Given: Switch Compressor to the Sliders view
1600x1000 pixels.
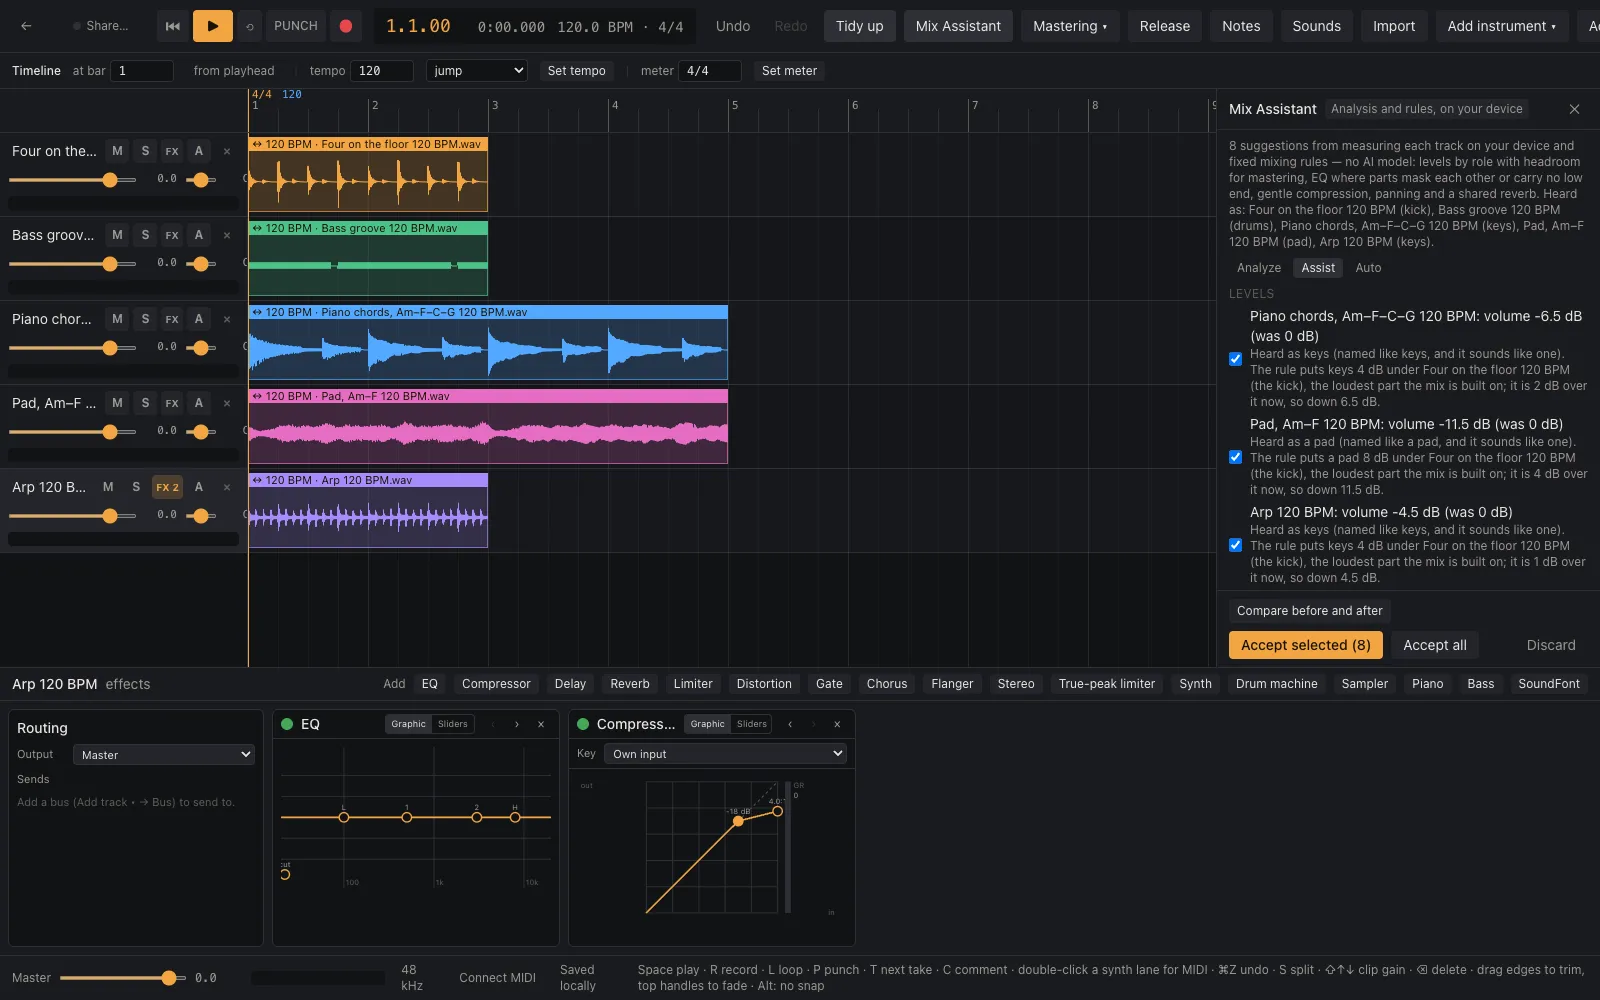Looking at the screenshot, I should [x=752, y=724].
